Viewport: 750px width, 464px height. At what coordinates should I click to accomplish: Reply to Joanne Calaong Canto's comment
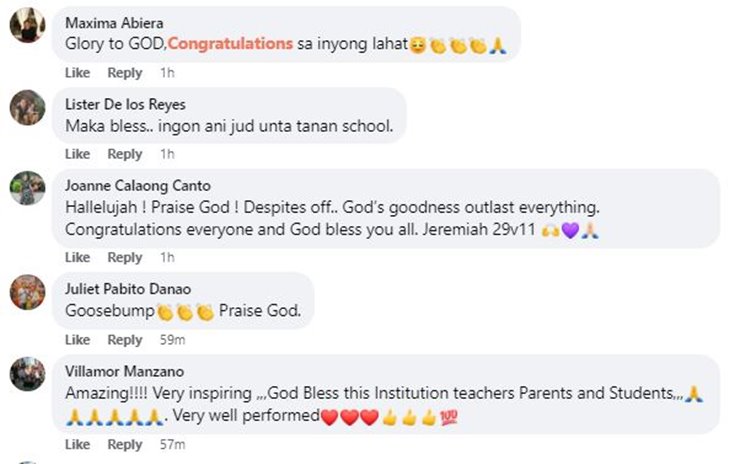click(125, 257)
